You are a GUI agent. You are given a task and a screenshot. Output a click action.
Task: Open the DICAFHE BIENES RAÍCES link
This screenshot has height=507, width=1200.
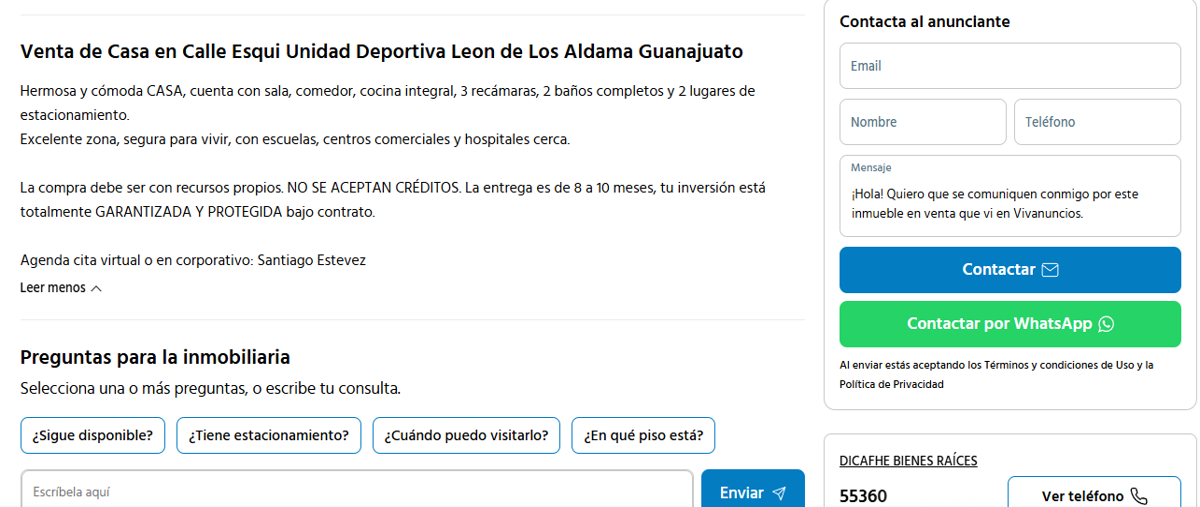click(x=908, y=461)
